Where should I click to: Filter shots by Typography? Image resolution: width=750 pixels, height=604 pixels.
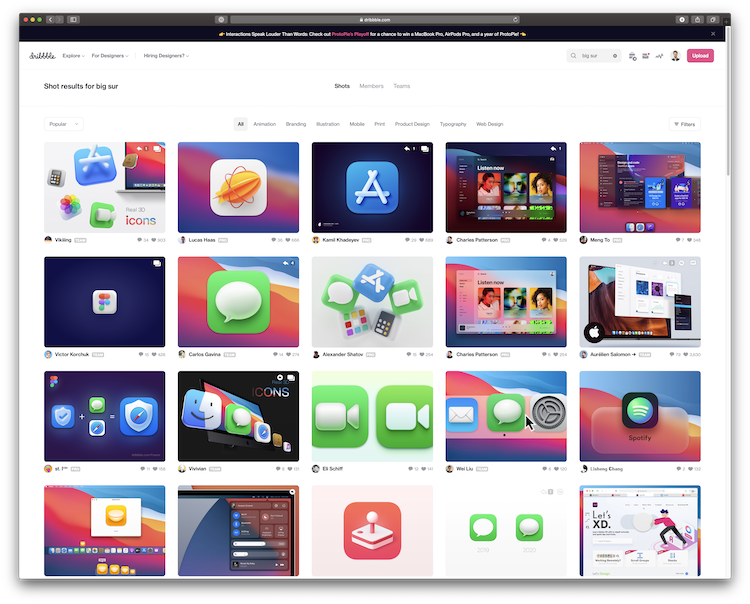click(453, 124)
